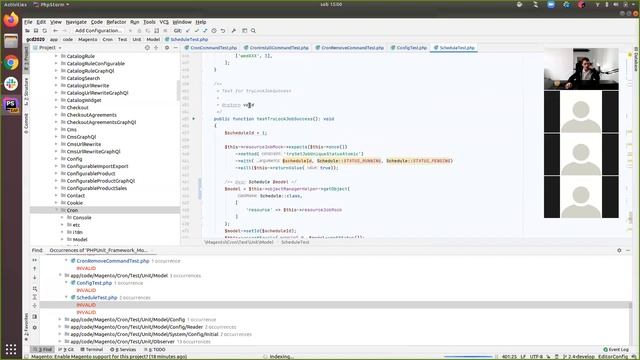Click the Synchronize toolbar icon
Screen dimensions: 640x360
tap(44, 31)
